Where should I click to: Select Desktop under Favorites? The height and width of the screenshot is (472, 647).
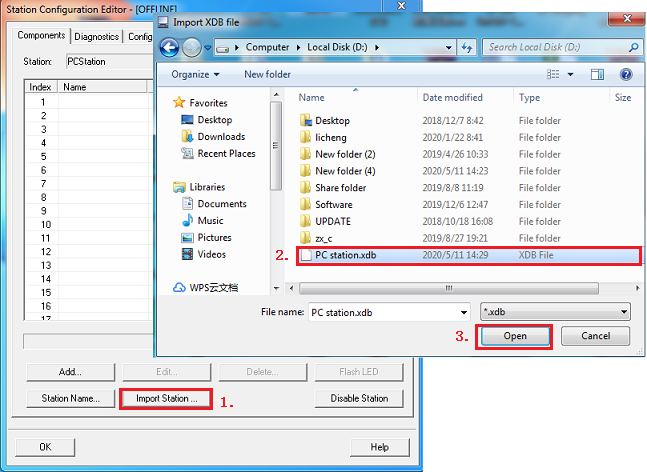tap(207, 120)
